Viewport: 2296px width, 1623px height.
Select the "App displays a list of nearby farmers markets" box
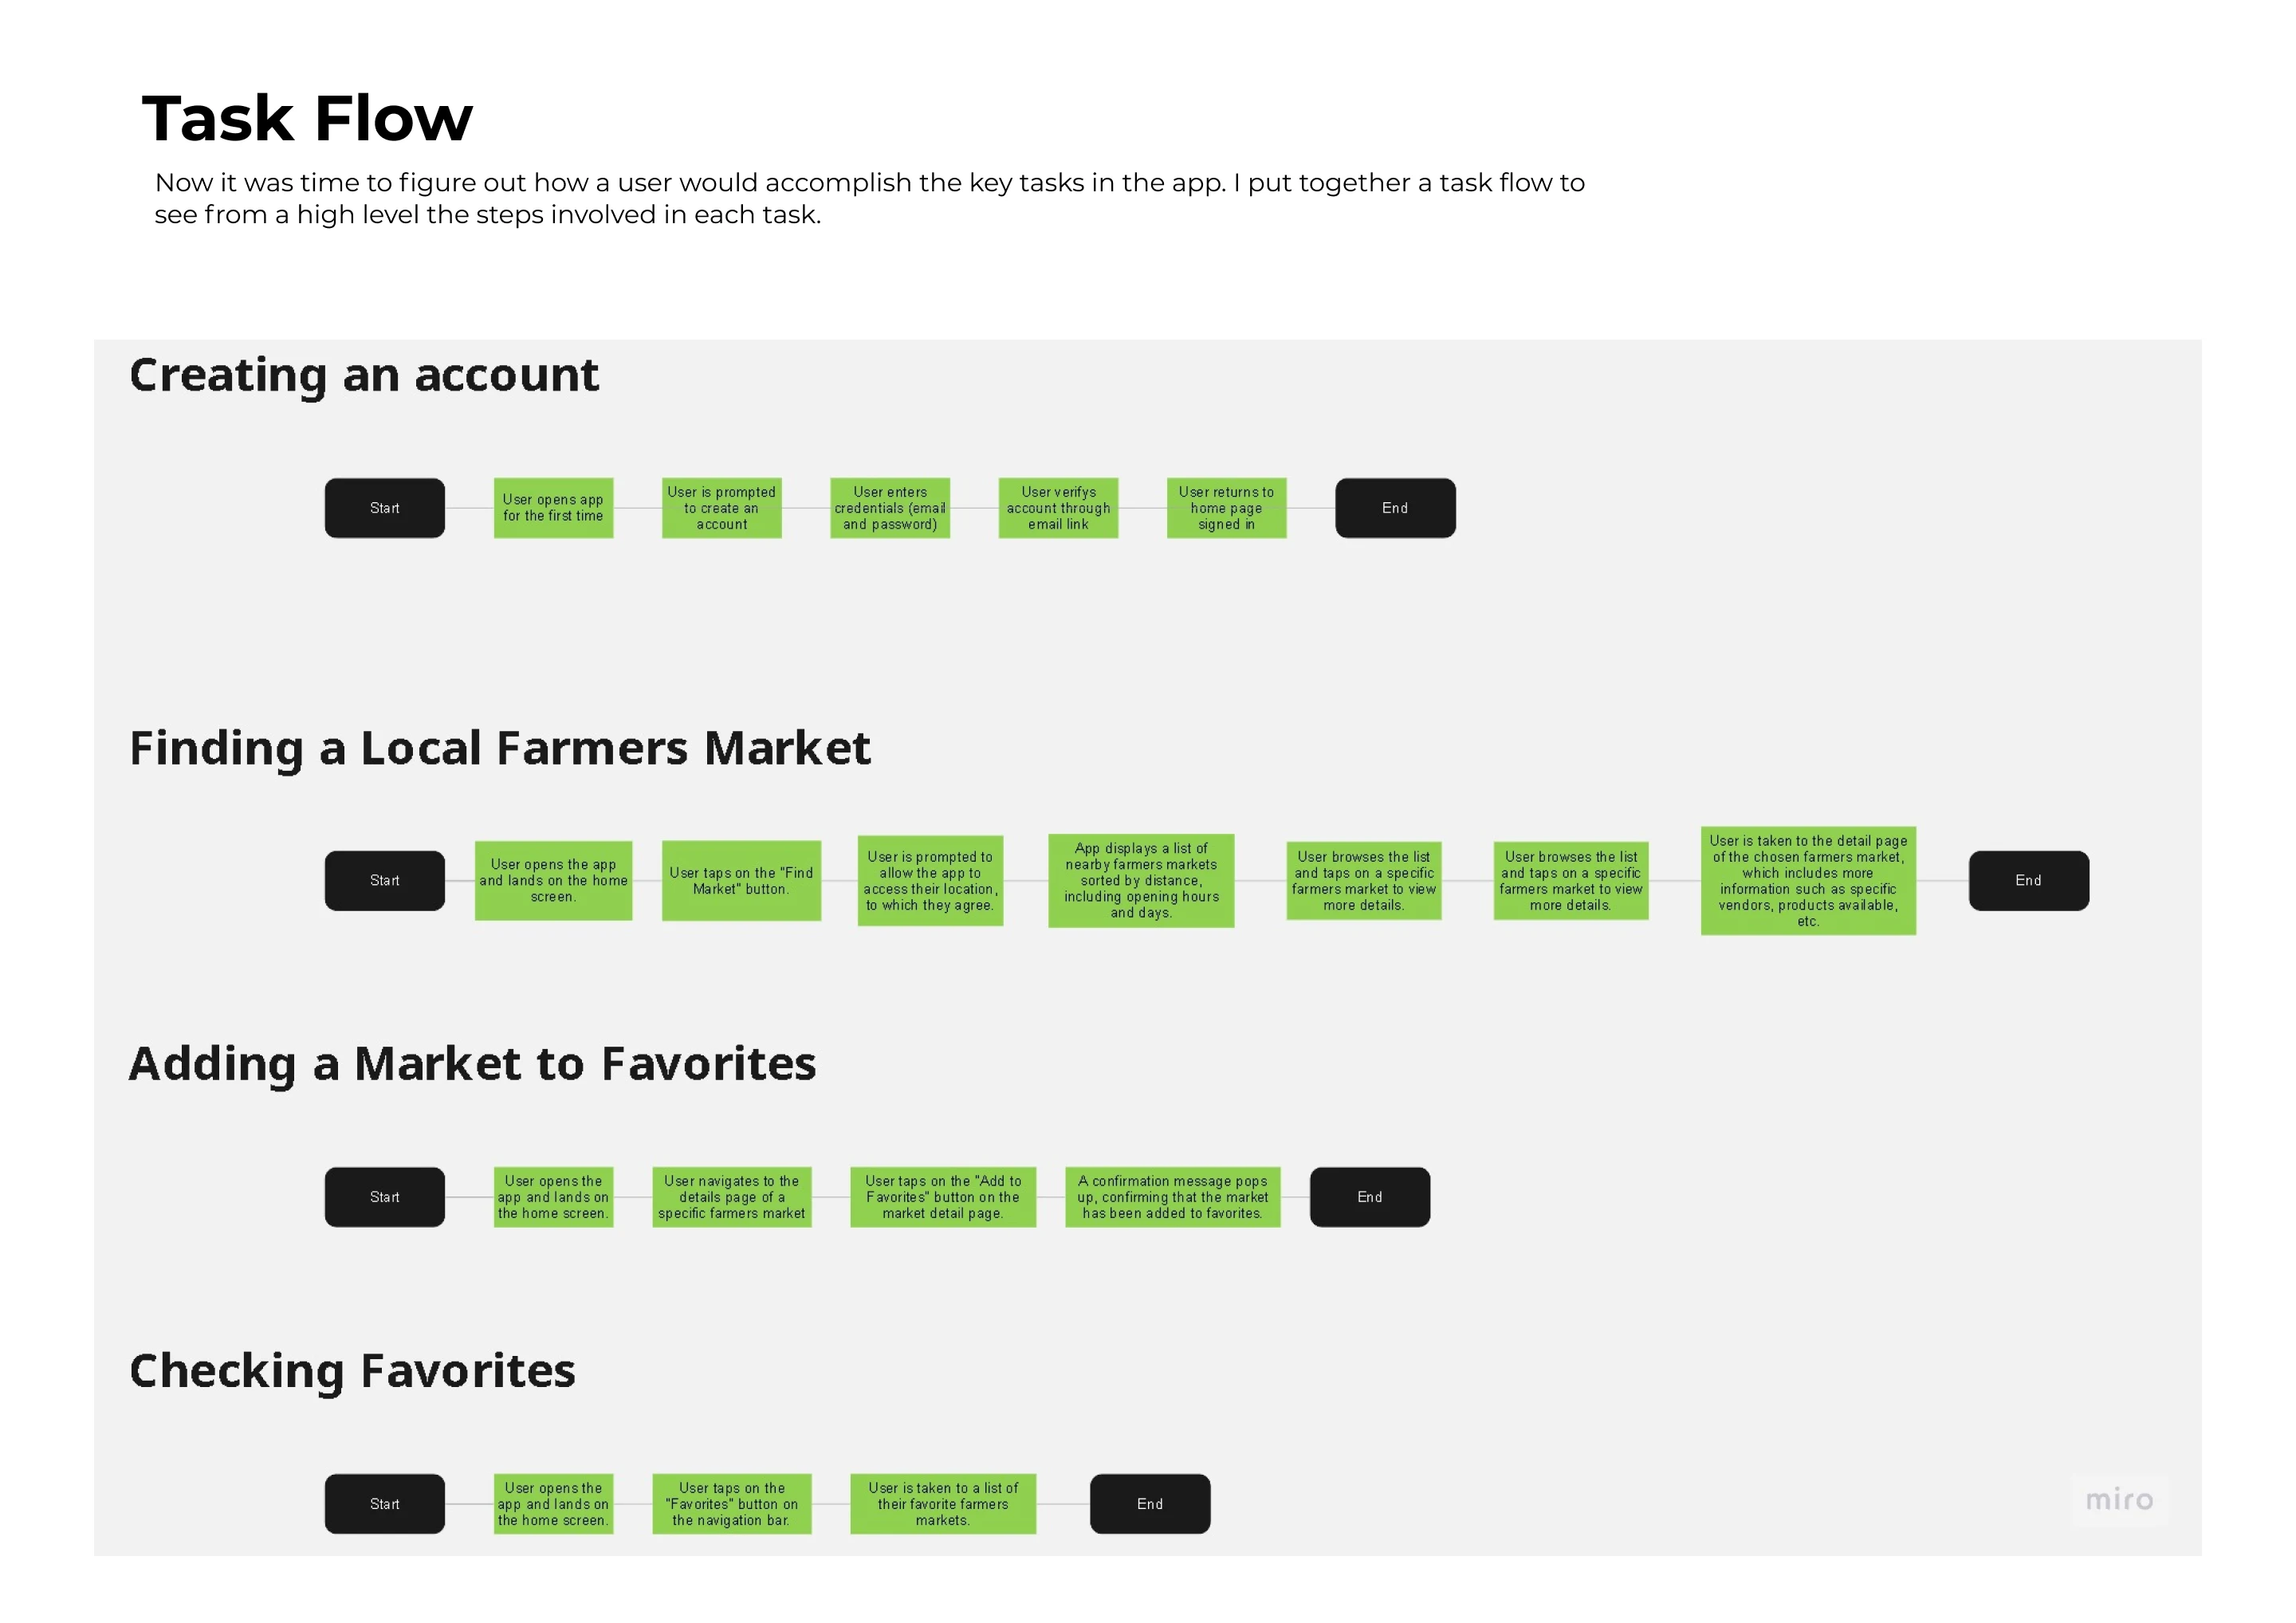[x=1141, y=881]
